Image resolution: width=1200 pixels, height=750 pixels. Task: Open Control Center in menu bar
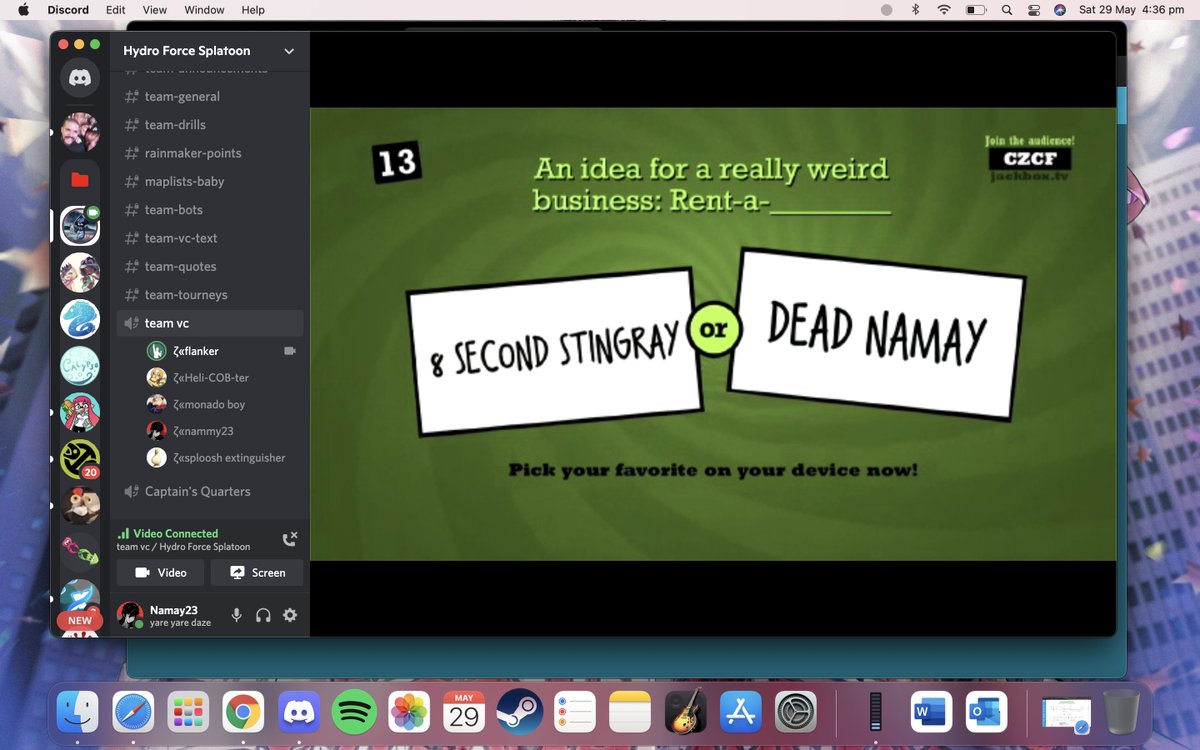[1034, 10]
